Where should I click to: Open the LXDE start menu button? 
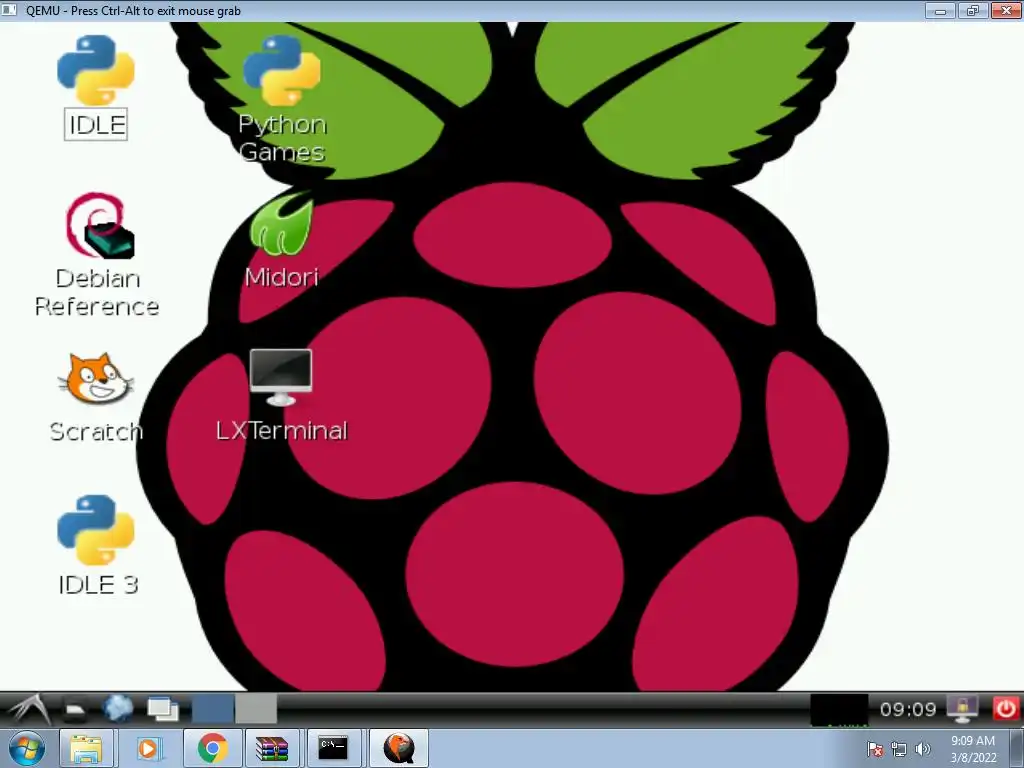(x=27, y=709)
